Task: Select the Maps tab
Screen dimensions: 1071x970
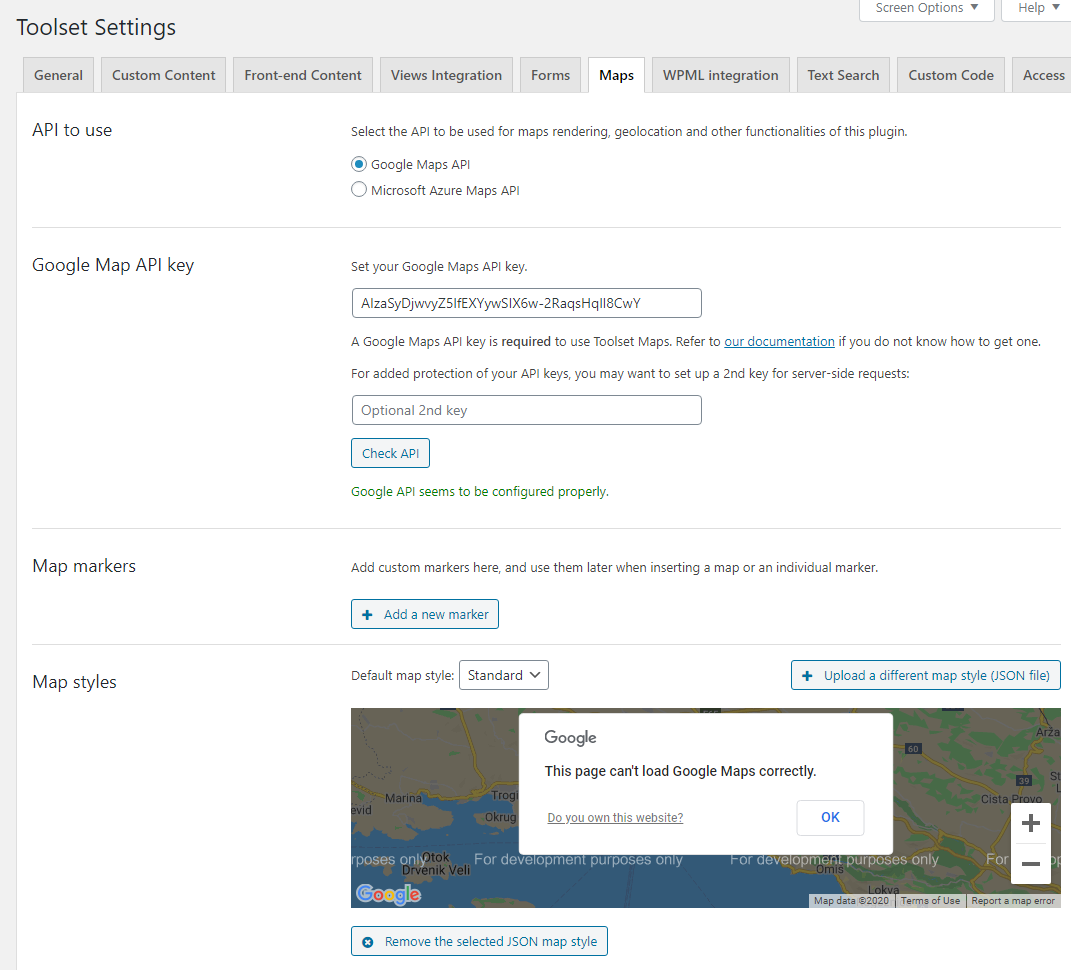Action: click(x=616, y=75)
